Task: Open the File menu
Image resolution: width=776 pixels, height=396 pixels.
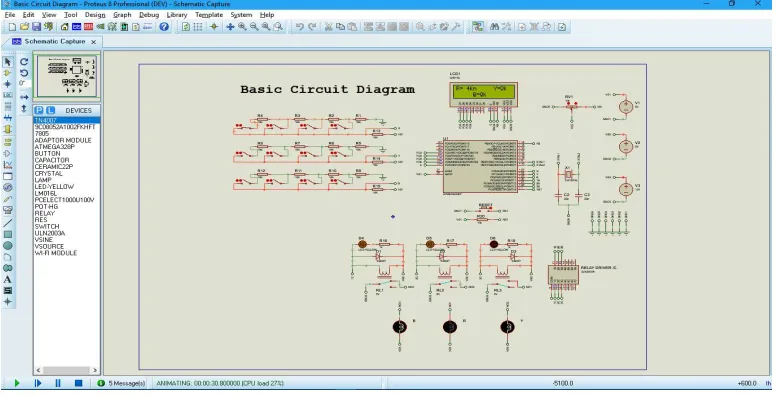Action: coord(10,15)
